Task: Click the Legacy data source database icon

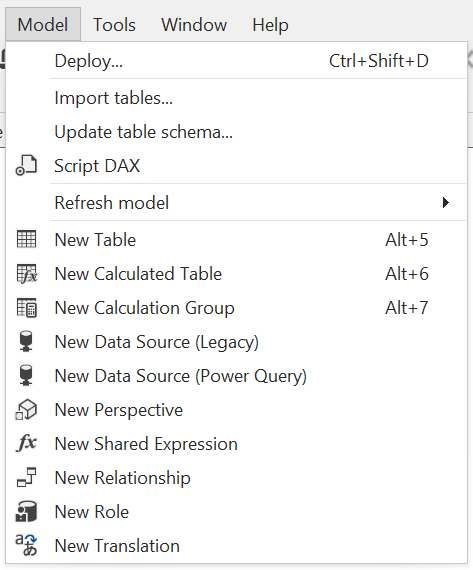Action: [x=26, y=341]
